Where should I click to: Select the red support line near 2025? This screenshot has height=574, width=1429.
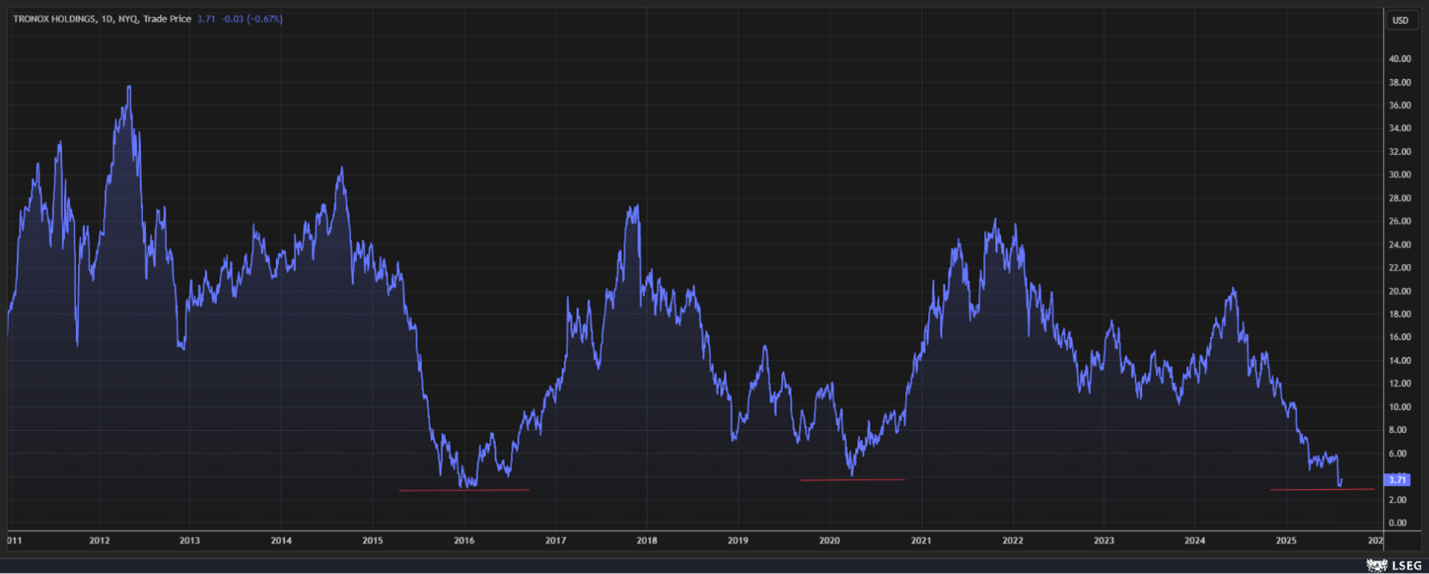pos(1321,490)
